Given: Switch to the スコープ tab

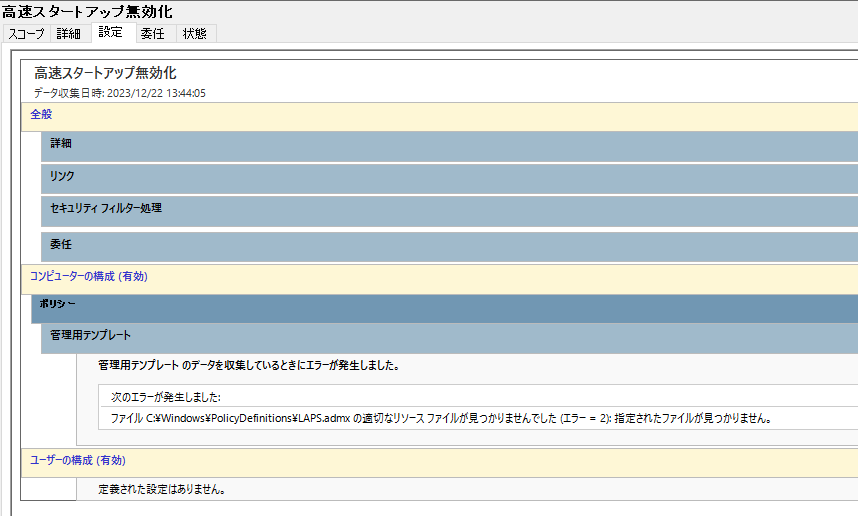Looking at the screenshot, I should [x=26, y=33].
